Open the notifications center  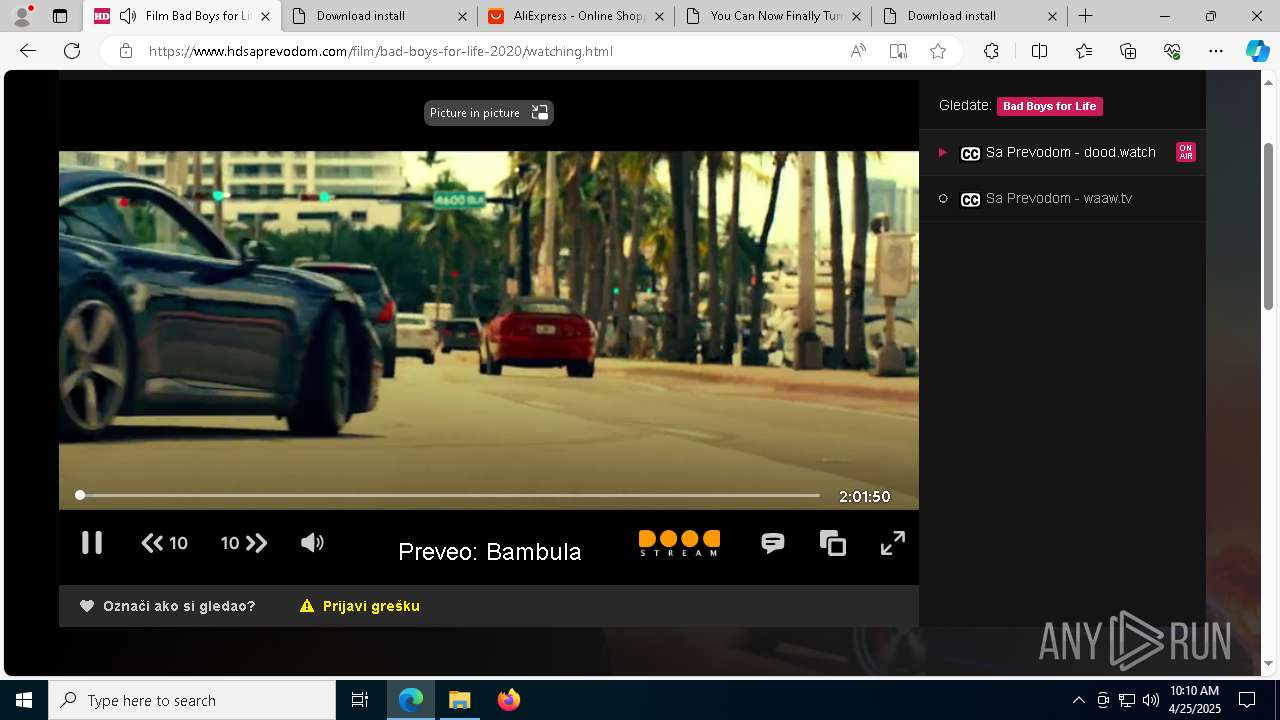pos(1248,700)
